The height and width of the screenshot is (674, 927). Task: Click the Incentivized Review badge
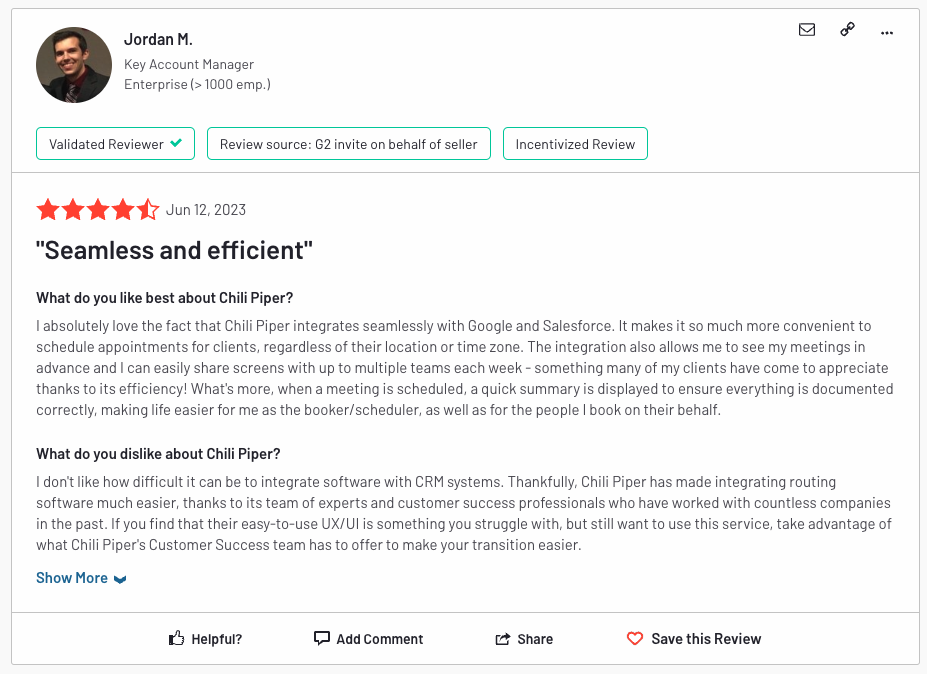click(575, 144)
